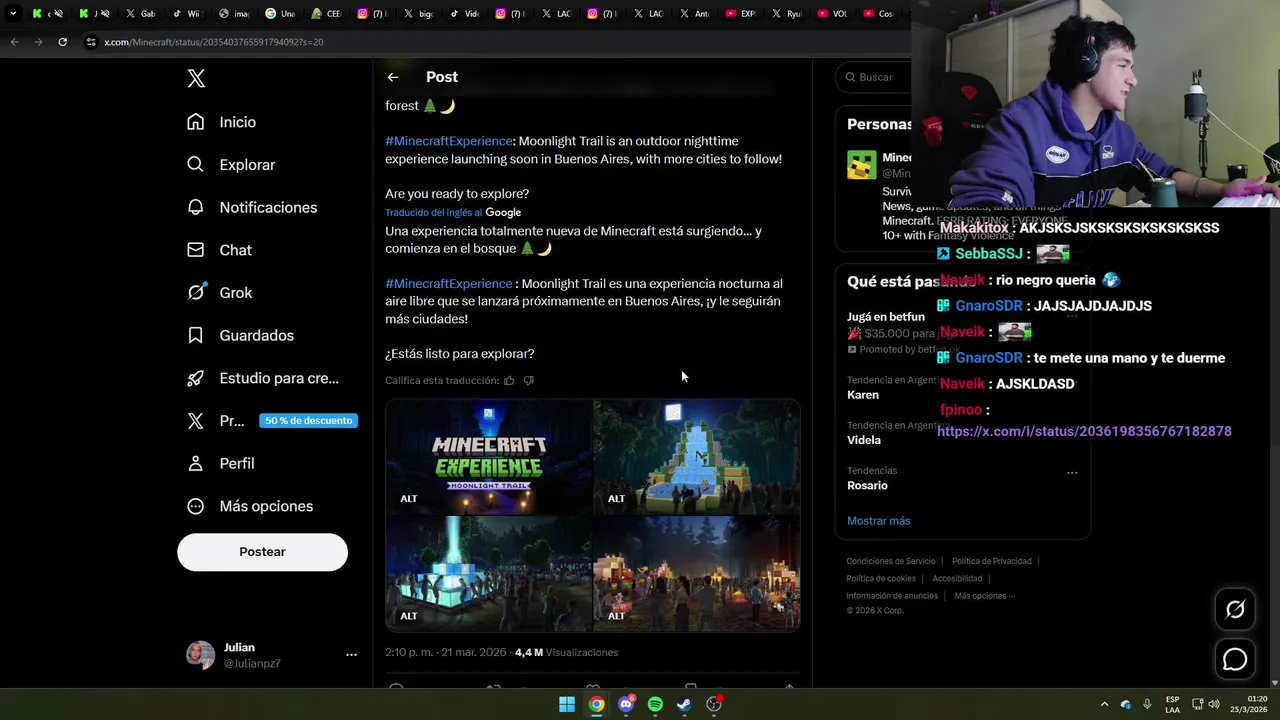This screenshot has height=720, width=1280.
Task: Open the Karen trend
Action: 863,395
